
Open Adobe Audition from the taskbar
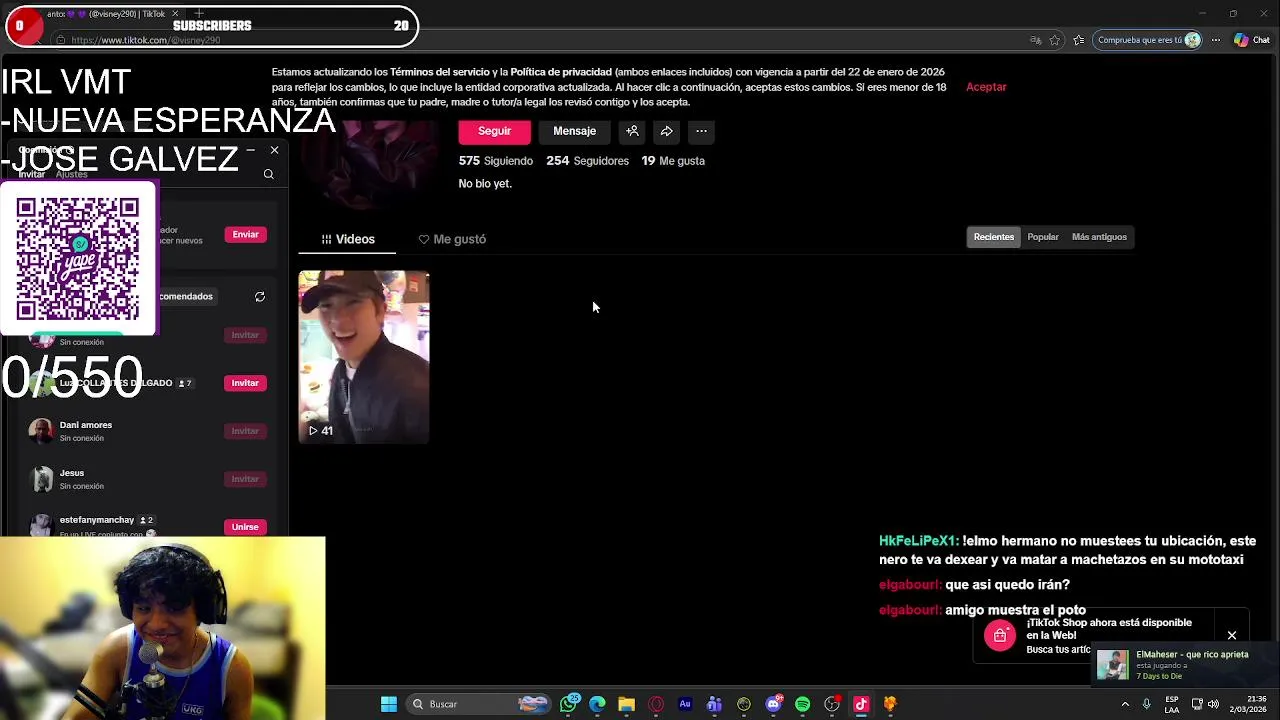pos(685,704)
